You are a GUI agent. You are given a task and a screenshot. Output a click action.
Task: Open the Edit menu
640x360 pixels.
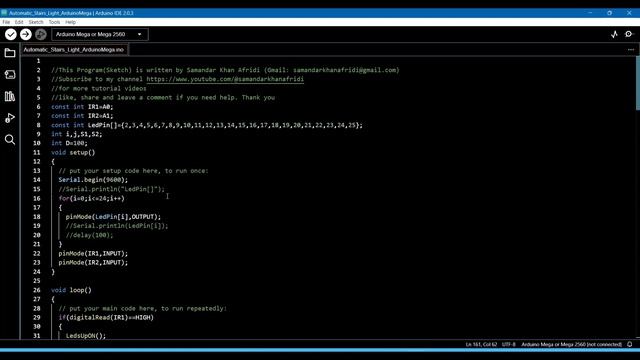pos(19,22)
